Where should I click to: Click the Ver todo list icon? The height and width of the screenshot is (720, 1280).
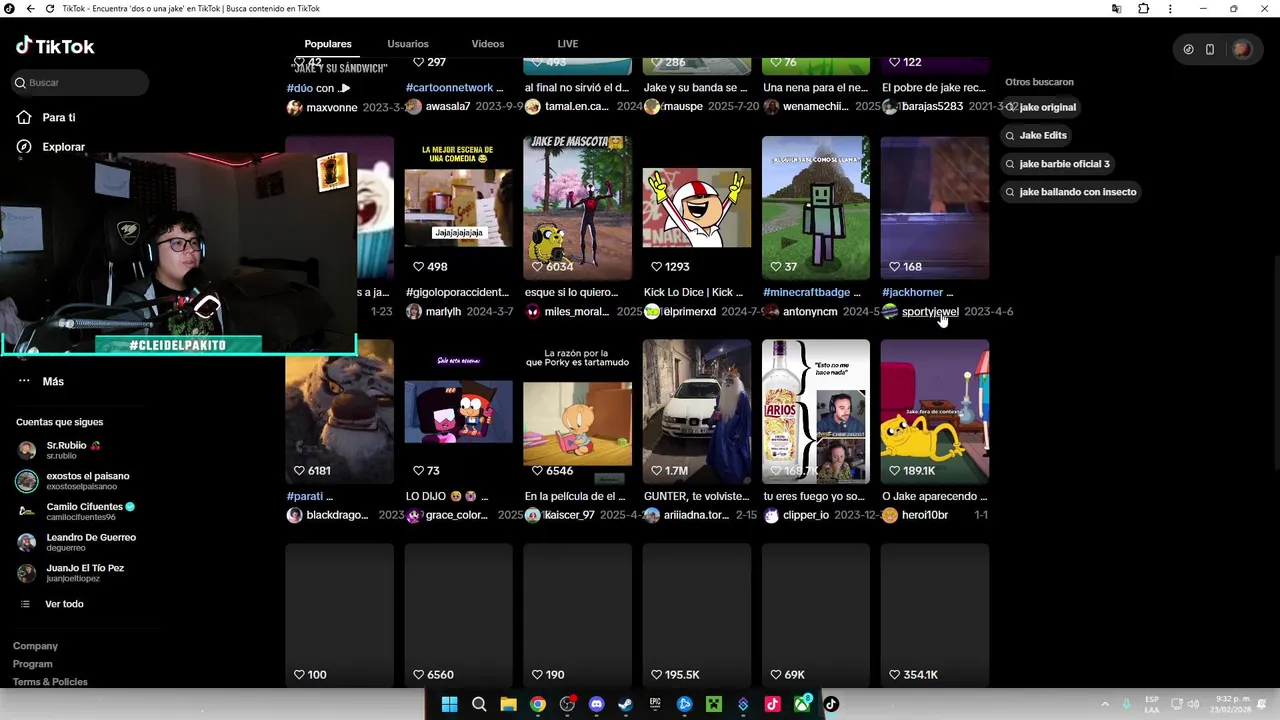click(25, 604)
